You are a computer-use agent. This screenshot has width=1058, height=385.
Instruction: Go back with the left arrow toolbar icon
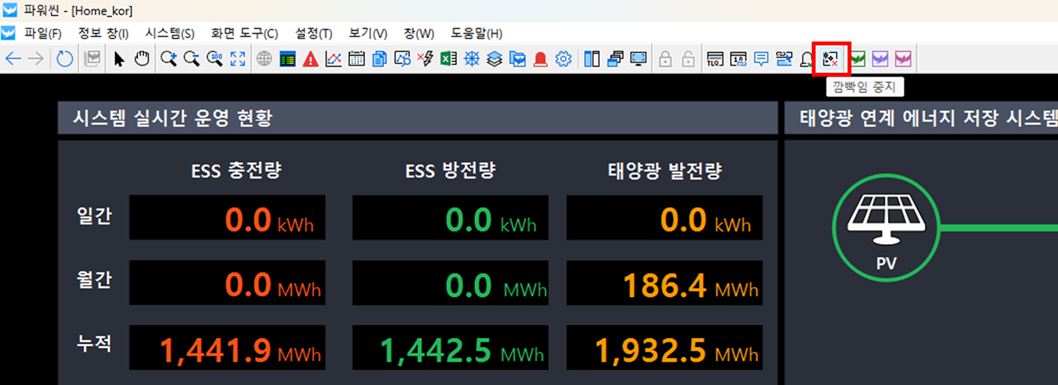tap(13, 59)
